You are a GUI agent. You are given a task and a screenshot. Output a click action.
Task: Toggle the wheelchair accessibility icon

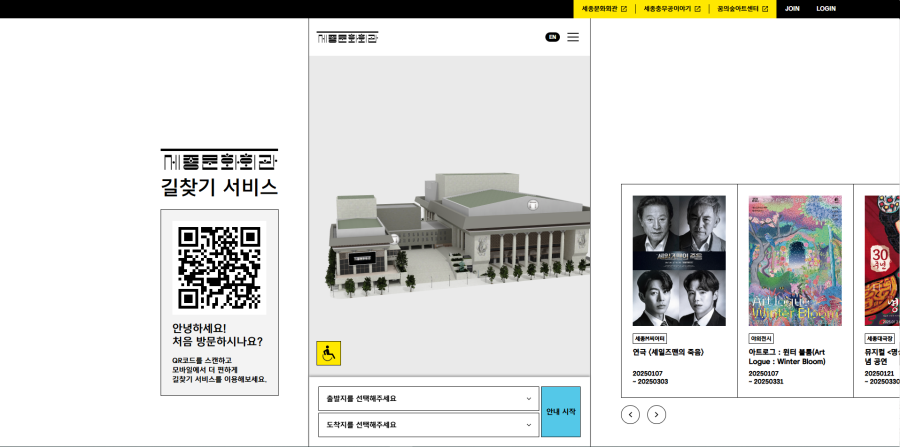pyautogui.click(x=328, y=353)
